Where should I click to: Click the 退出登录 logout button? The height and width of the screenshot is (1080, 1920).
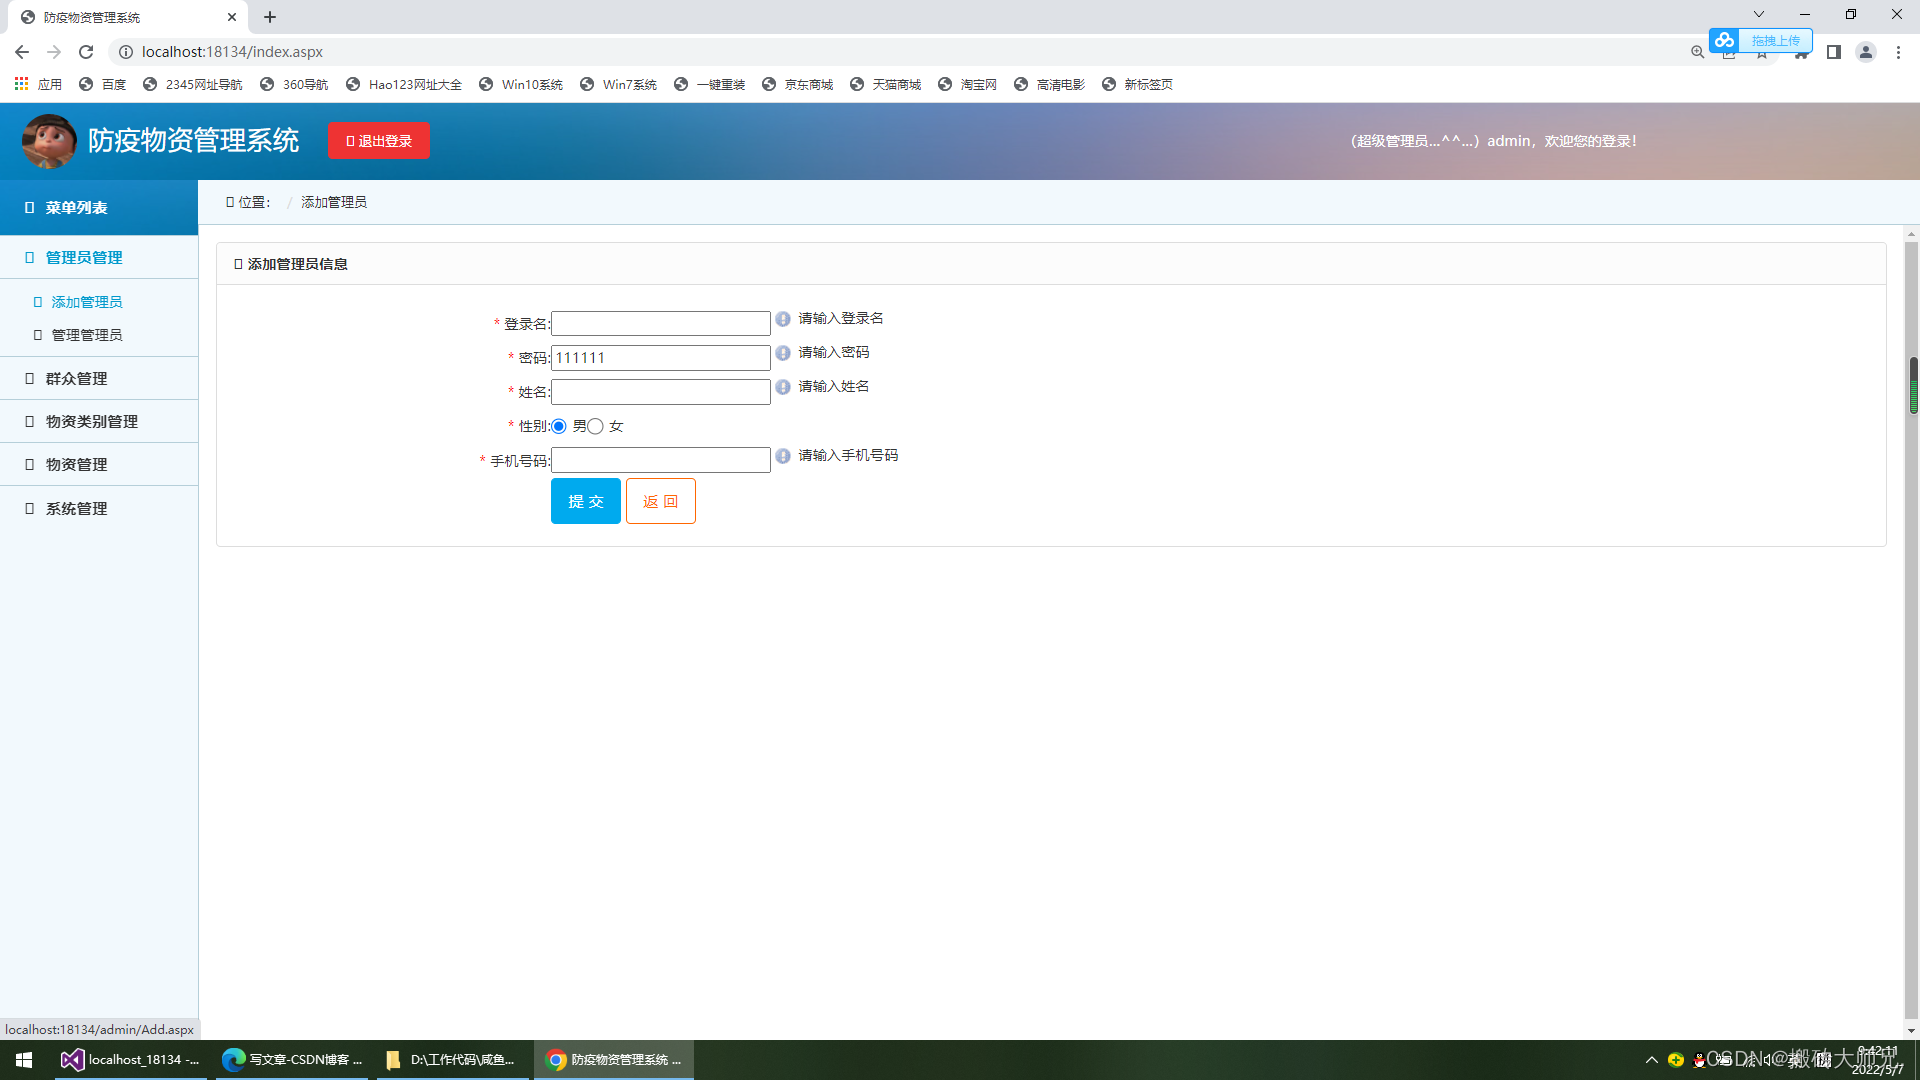coord(378,141)
